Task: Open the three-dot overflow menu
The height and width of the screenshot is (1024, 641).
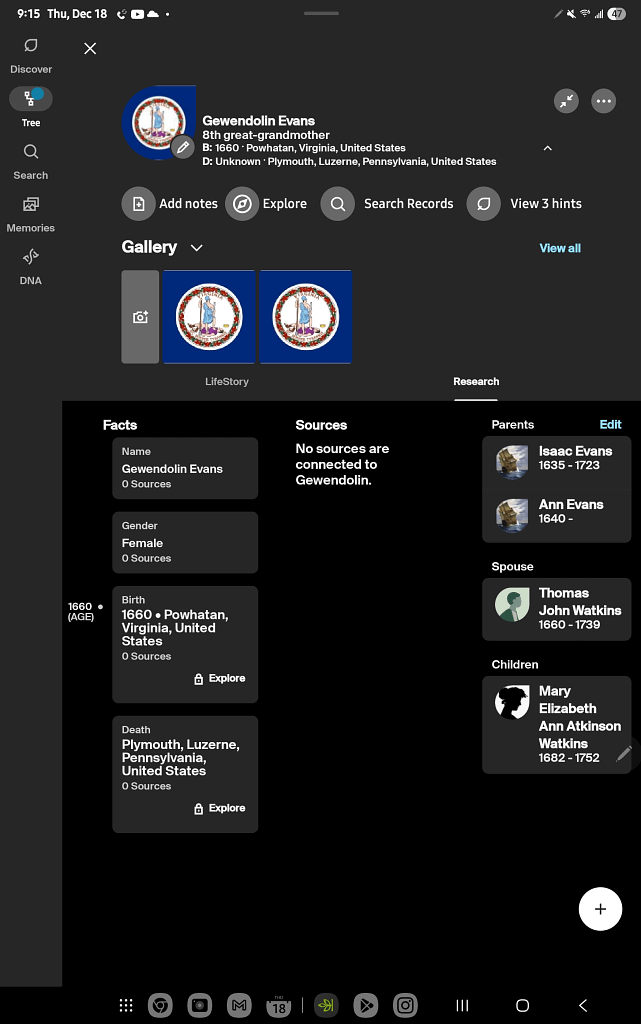Action: click(x=604, y=101)
